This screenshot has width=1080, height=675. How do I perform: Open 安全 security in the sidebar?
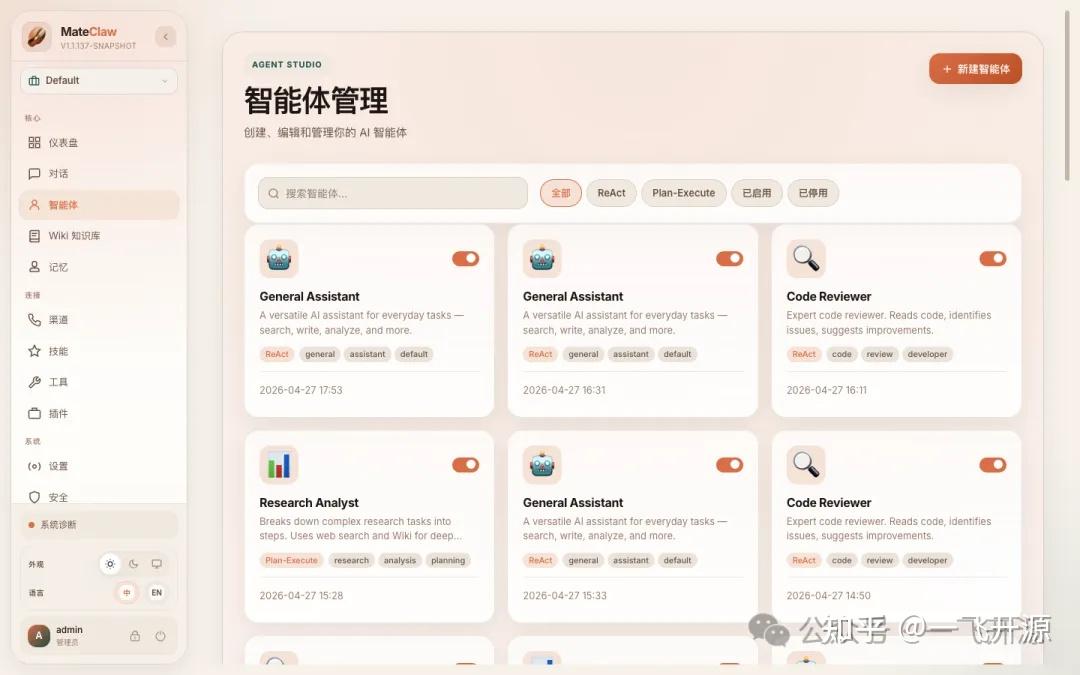[x=98, y=497]
